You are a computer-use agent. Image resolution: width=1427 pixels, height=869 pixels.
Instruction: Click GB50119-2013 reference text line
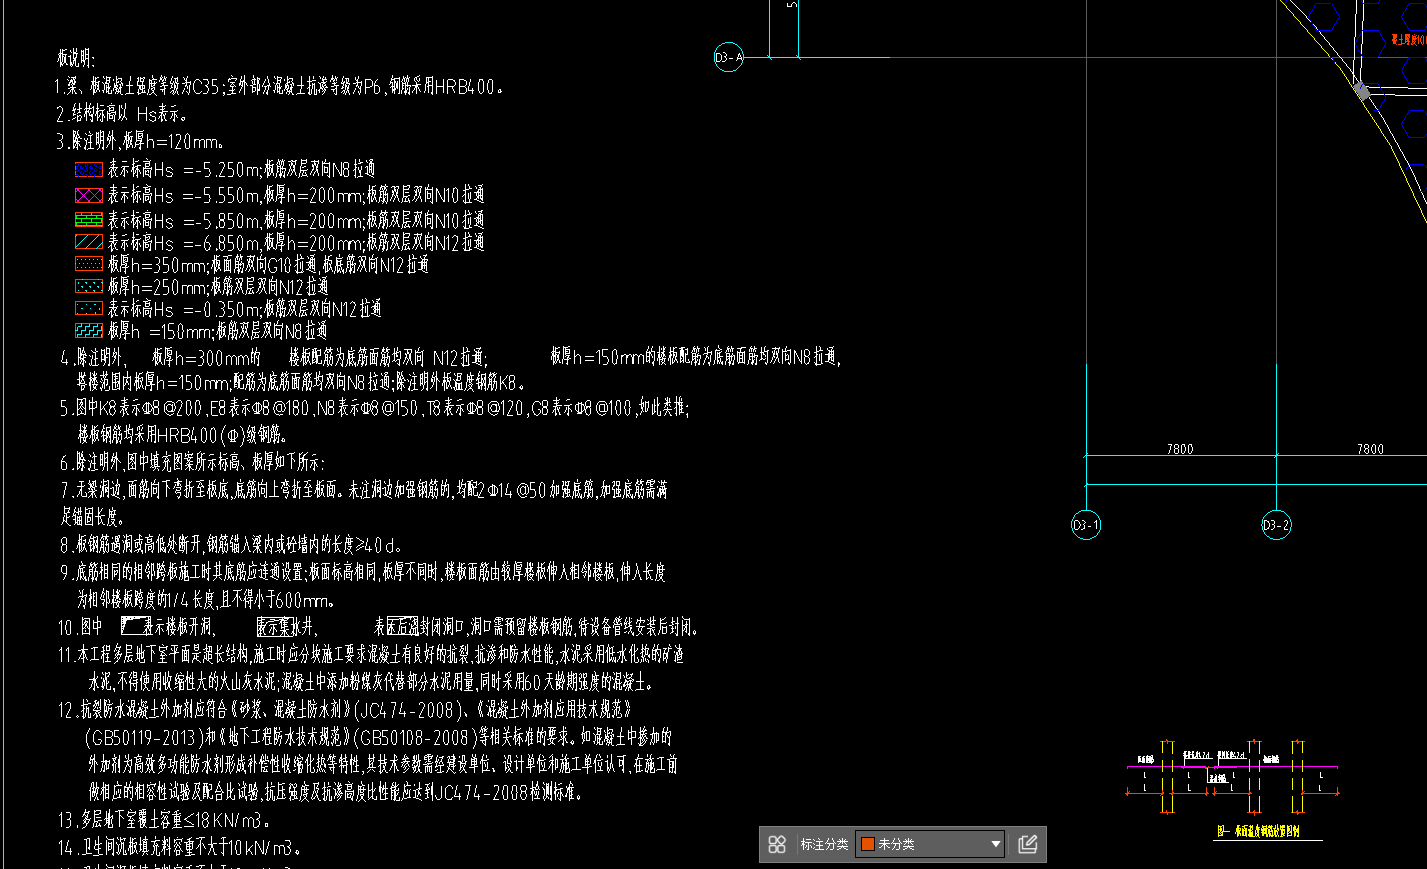(378, 737)
